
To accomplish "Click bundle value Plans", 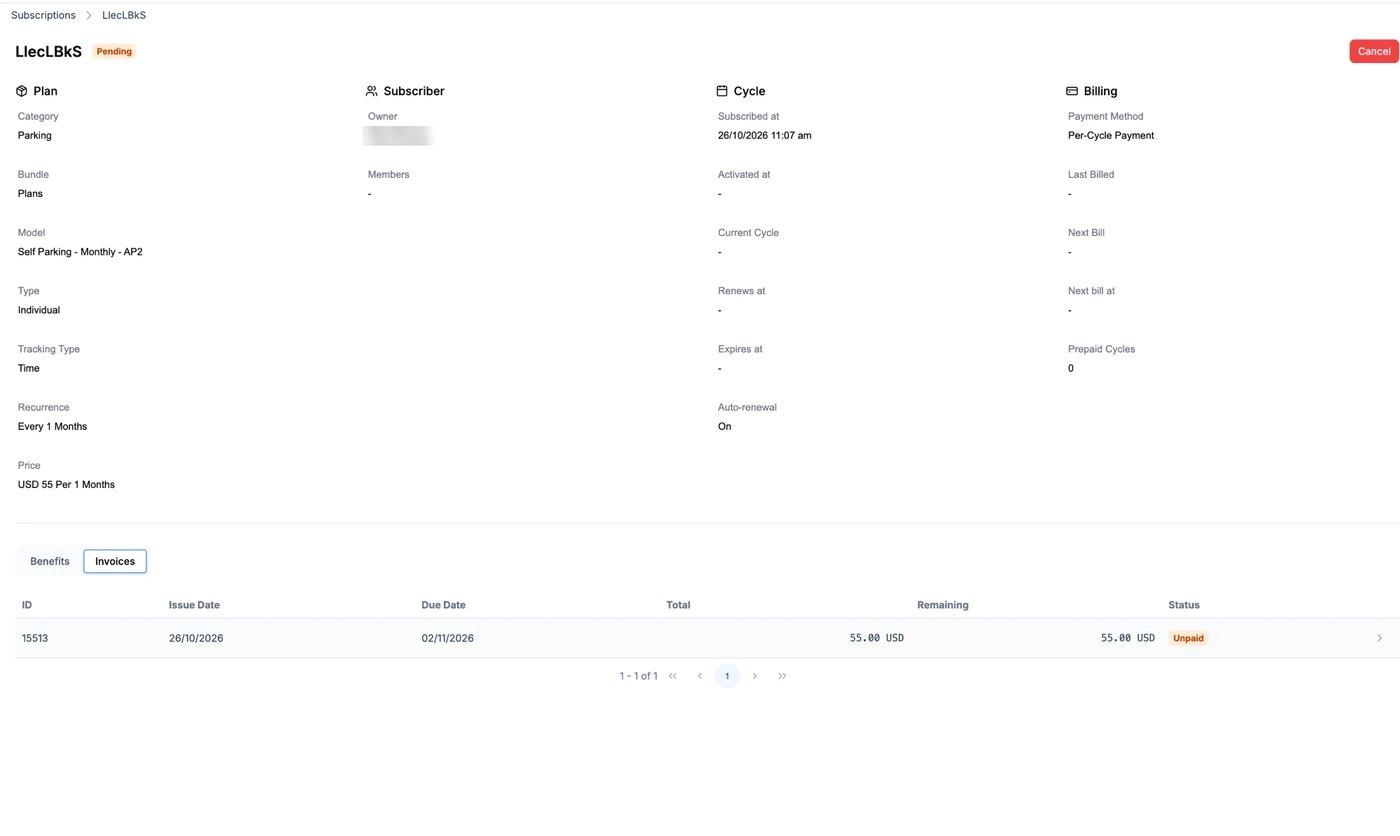I will [30, 194].
